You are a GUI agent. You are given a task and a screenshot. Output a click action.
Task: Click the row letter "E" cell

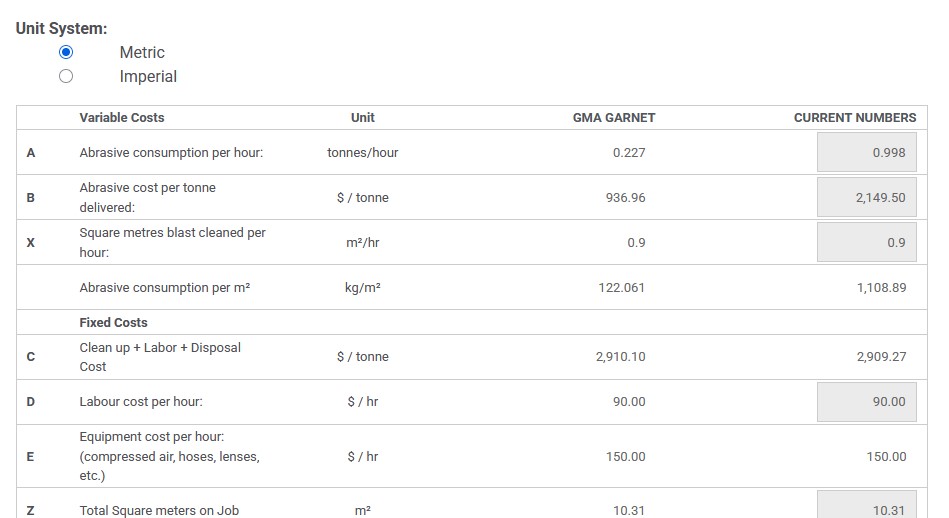[30, 457]
